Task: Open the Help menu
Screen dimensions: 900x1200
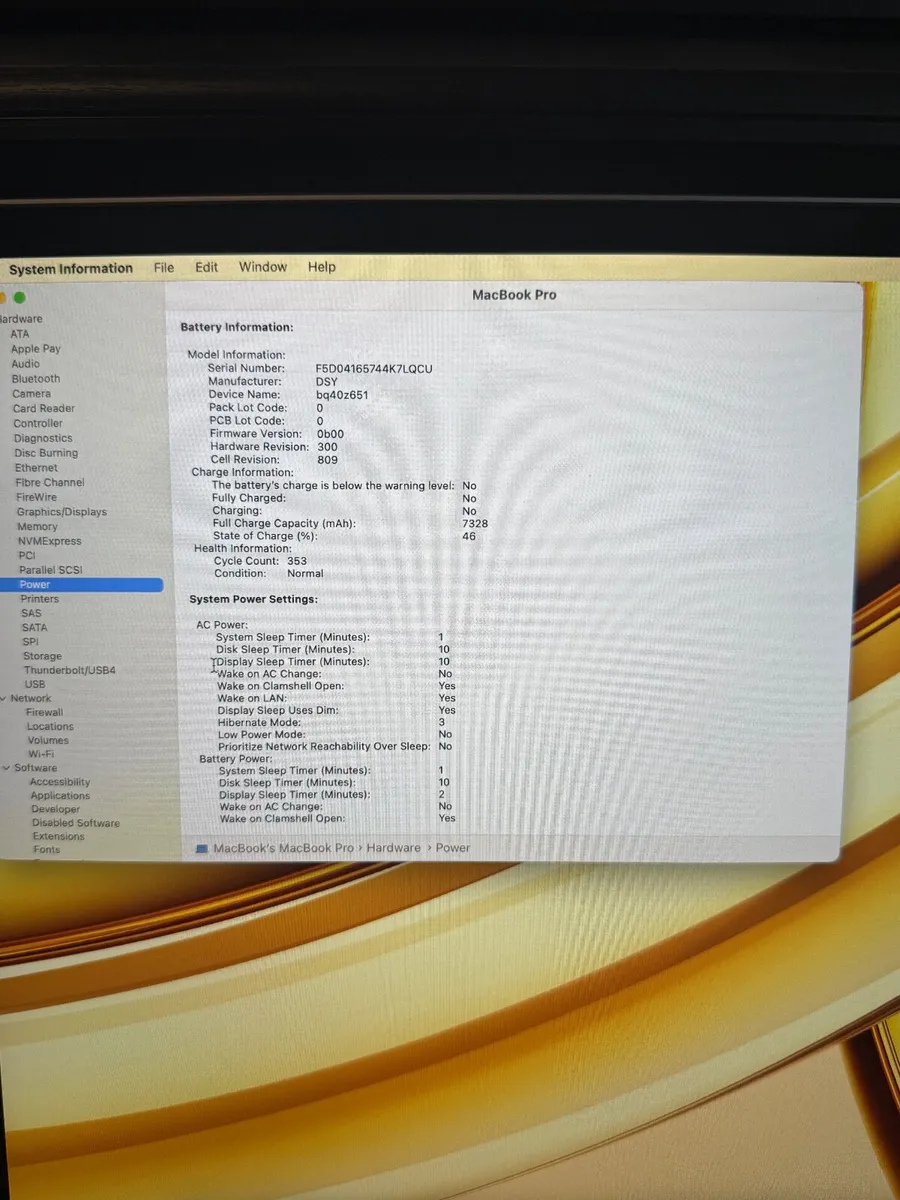Action: pyautogui.click(x=321, y=267)
